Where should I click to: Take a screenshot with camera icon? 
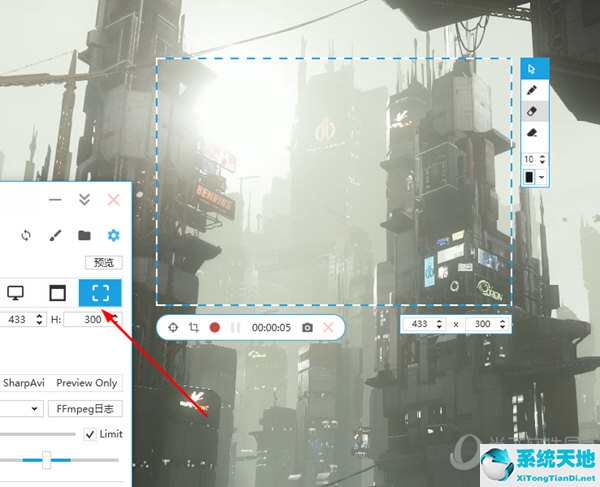(307, 328)
